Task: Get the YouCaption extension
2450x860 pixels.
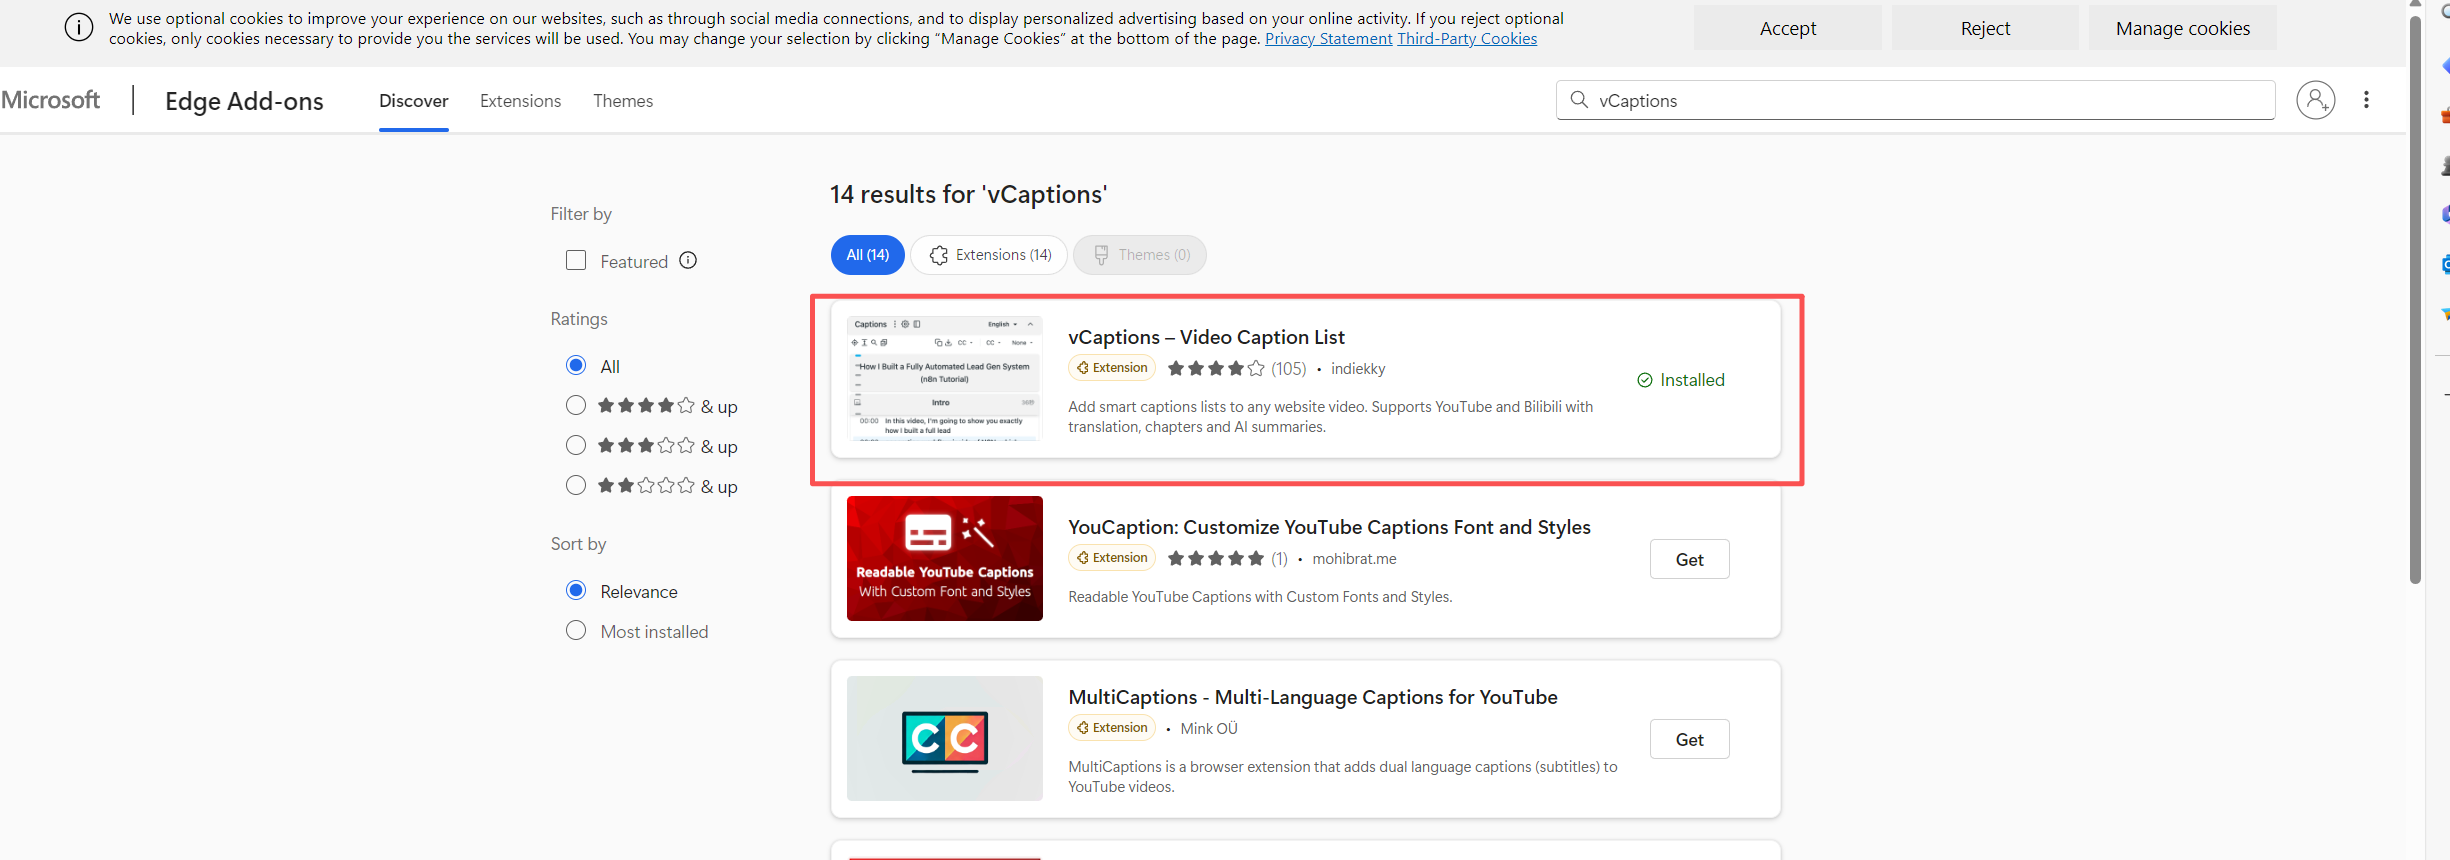Action: (x=1690, y=559)
